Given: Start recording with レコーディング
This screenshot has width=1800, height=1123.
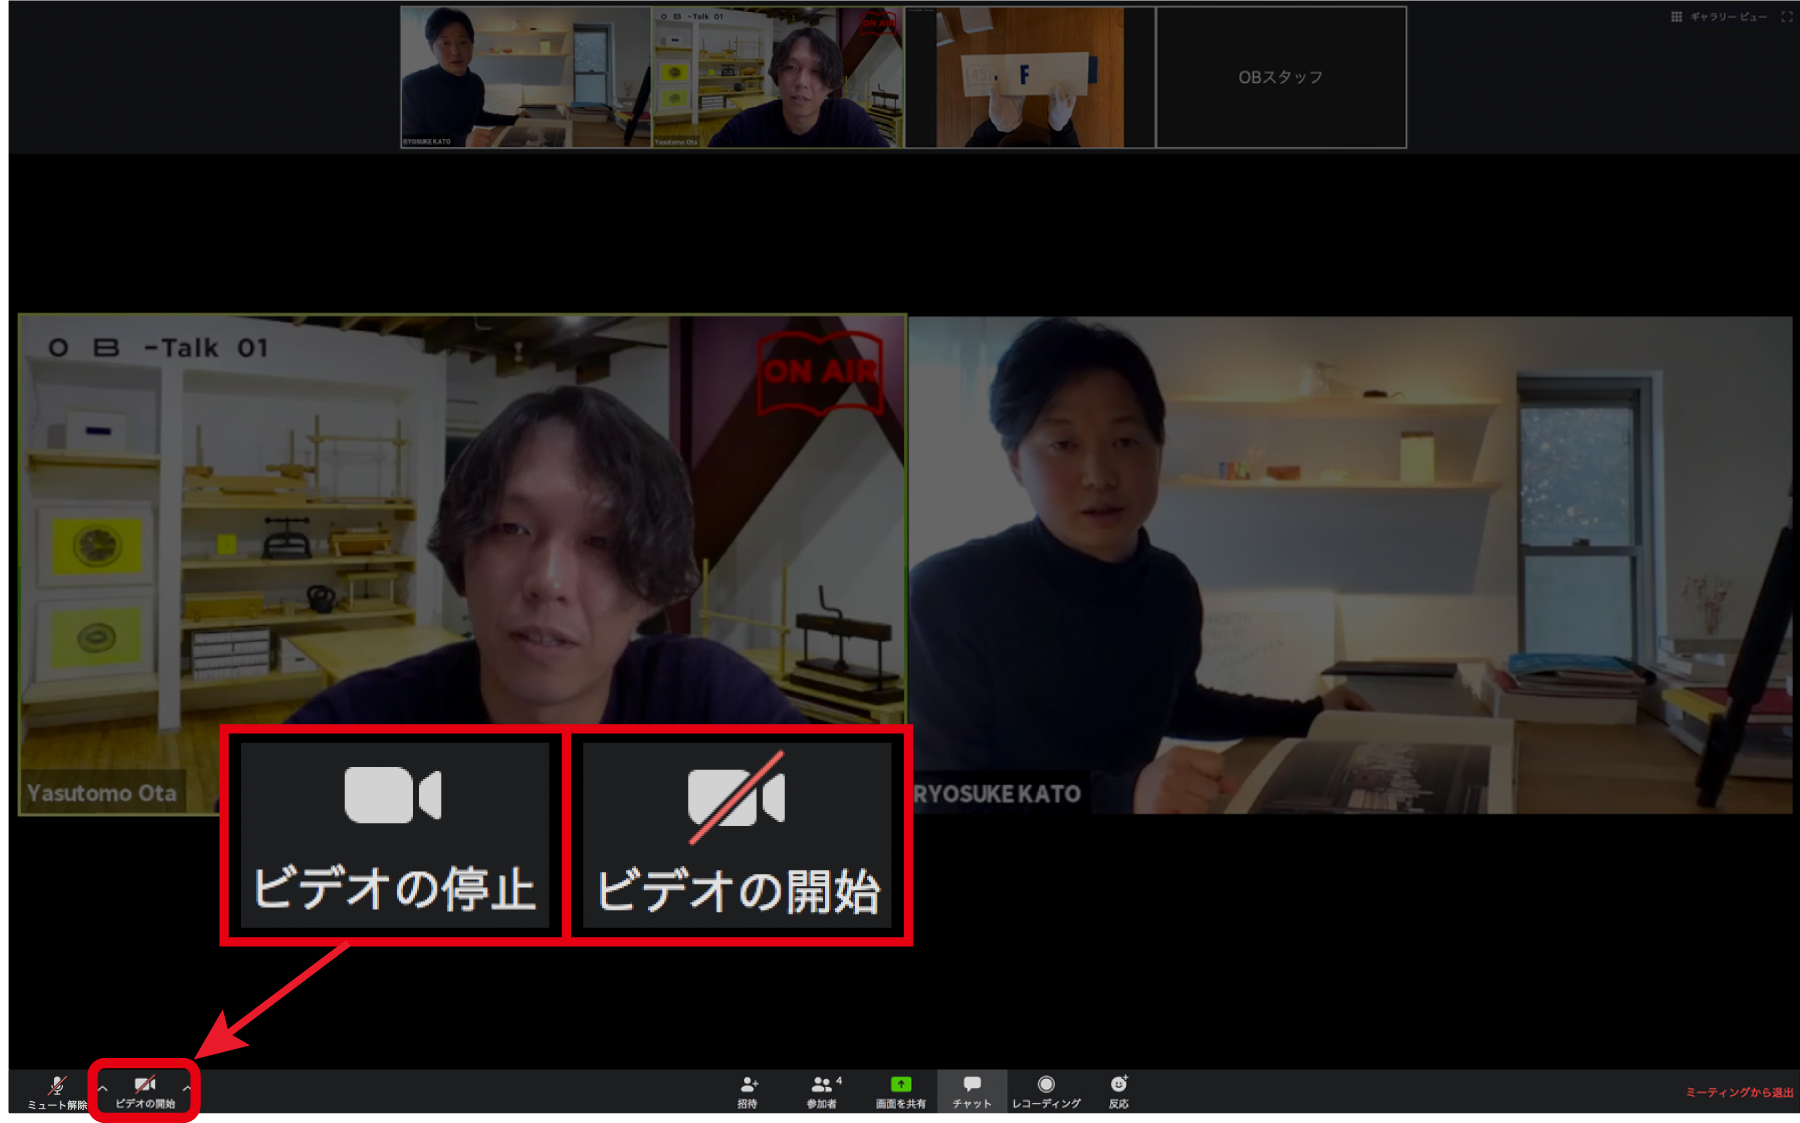Looking at the screenshot, I should pyautogui.click(x=1046, y=1092).
